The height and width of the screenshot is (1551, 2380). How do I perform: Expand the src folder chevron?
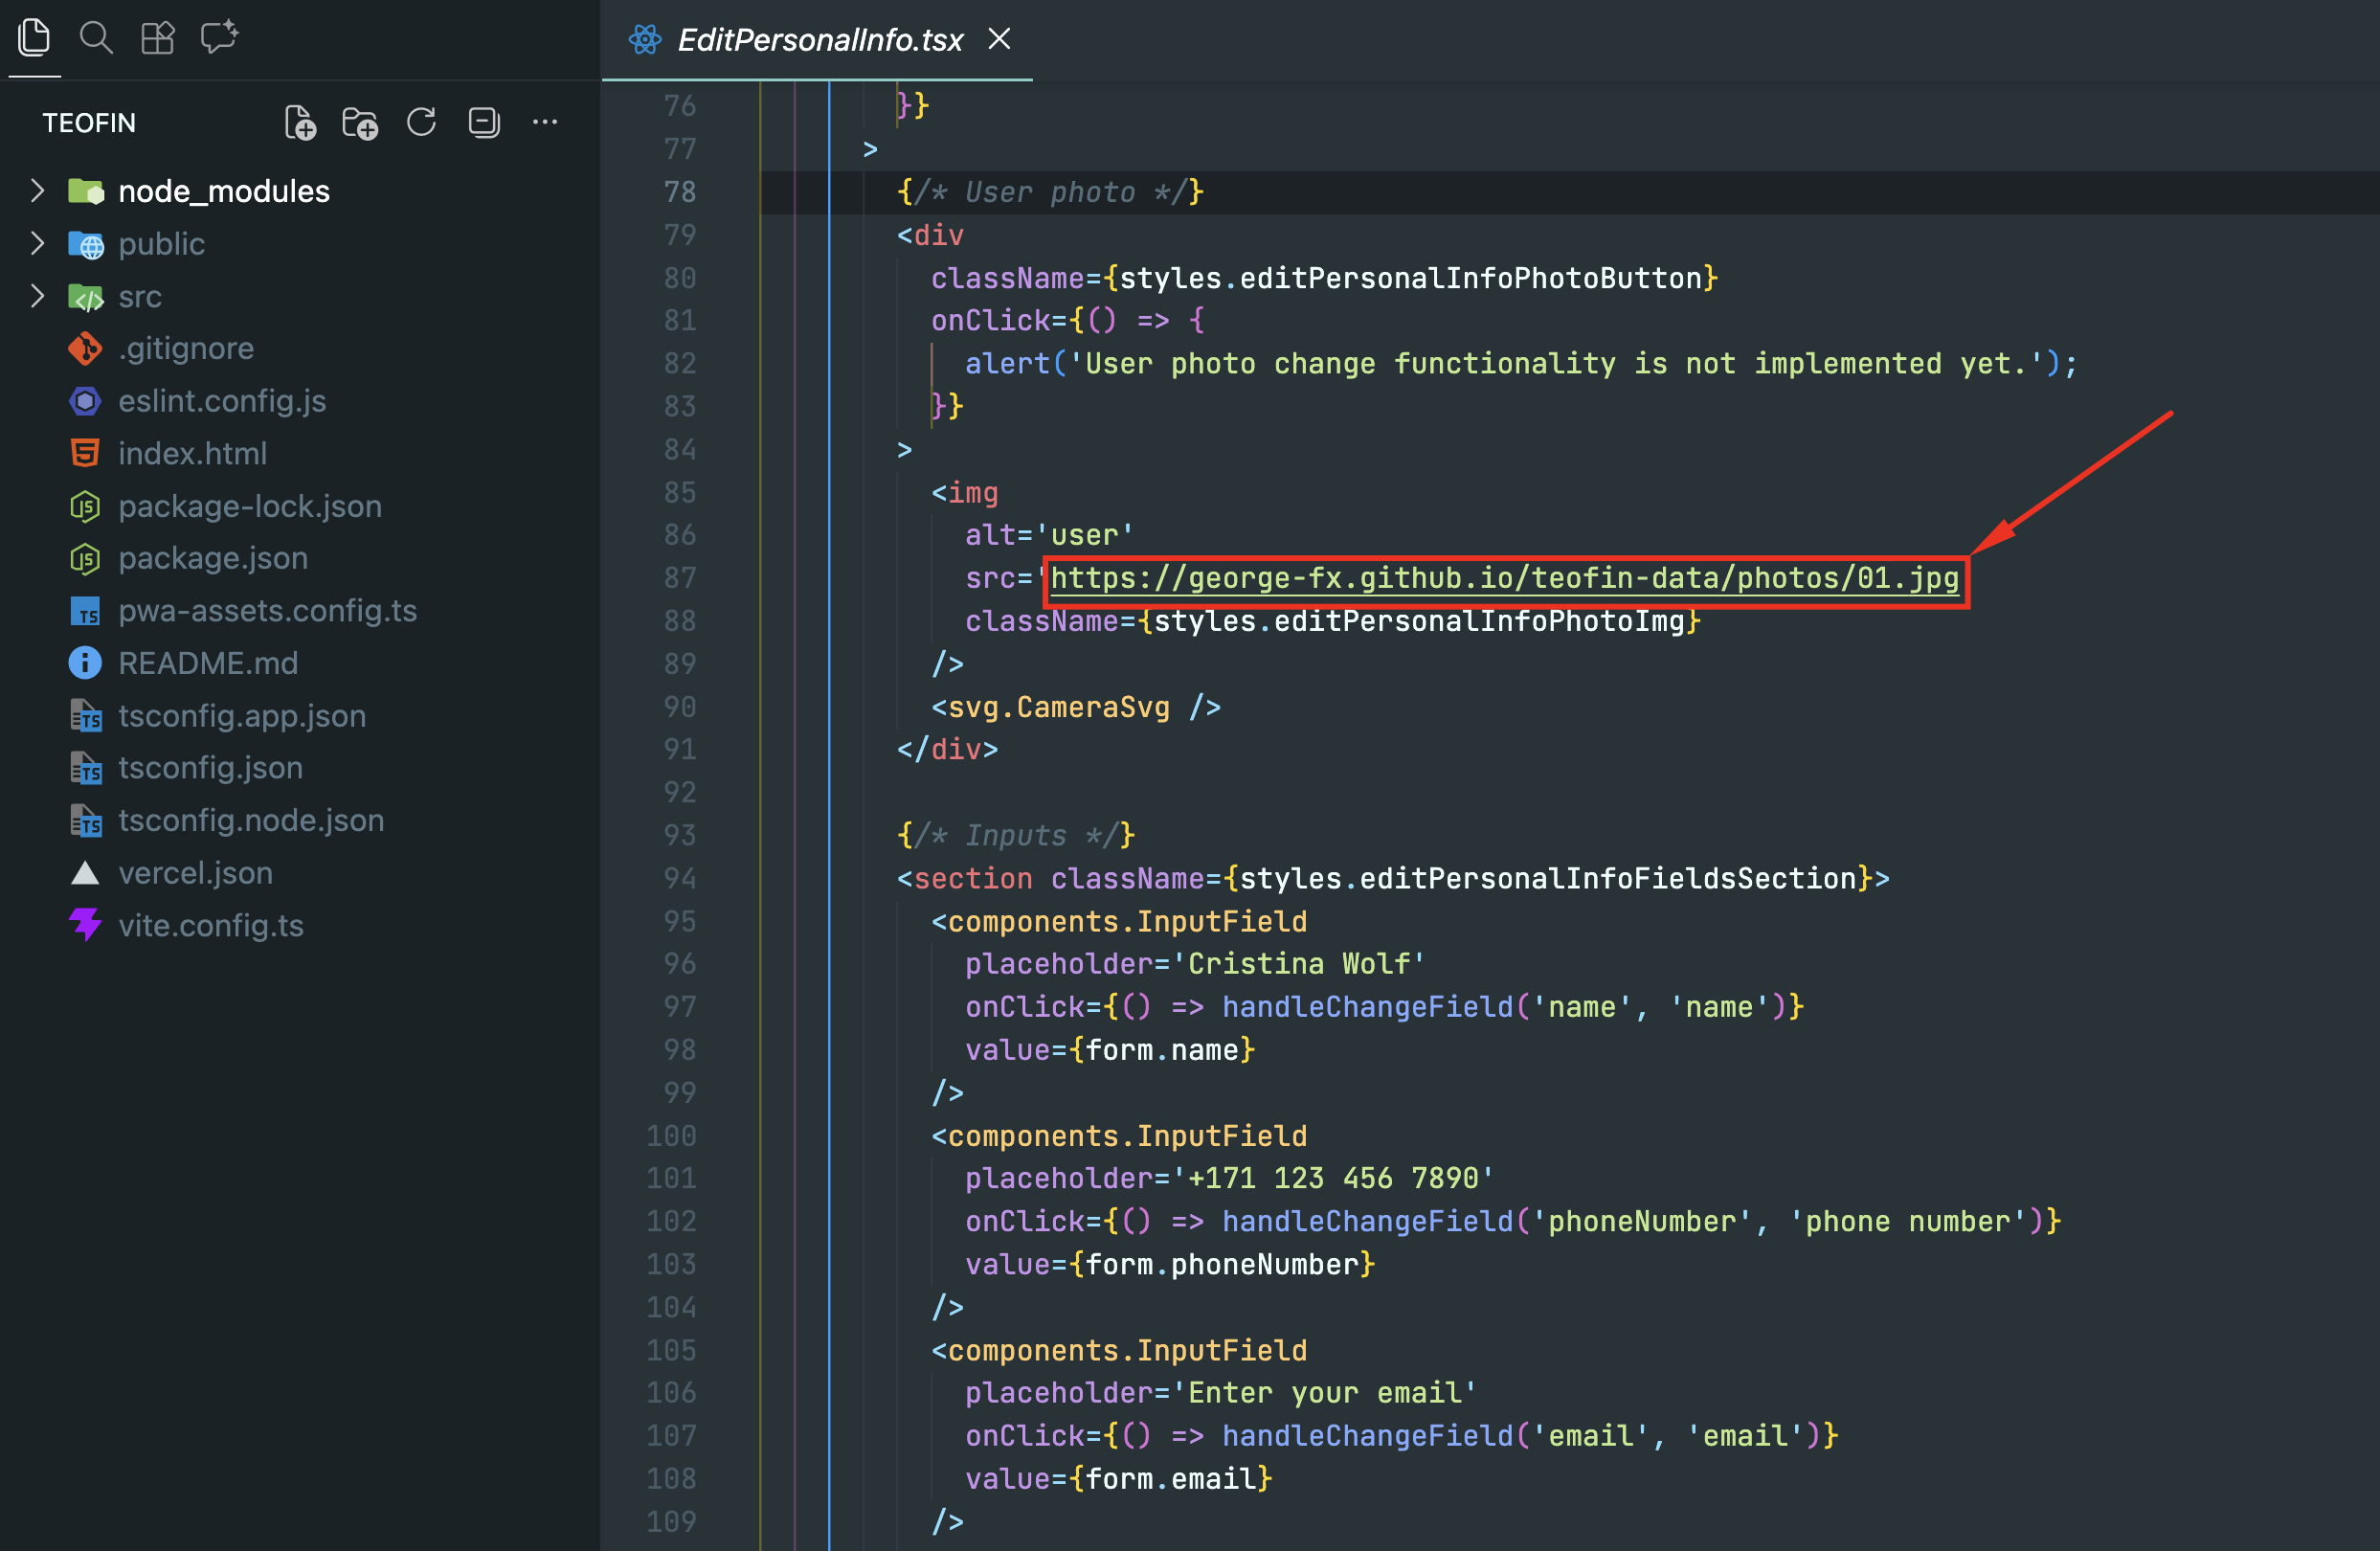[38, 296]
